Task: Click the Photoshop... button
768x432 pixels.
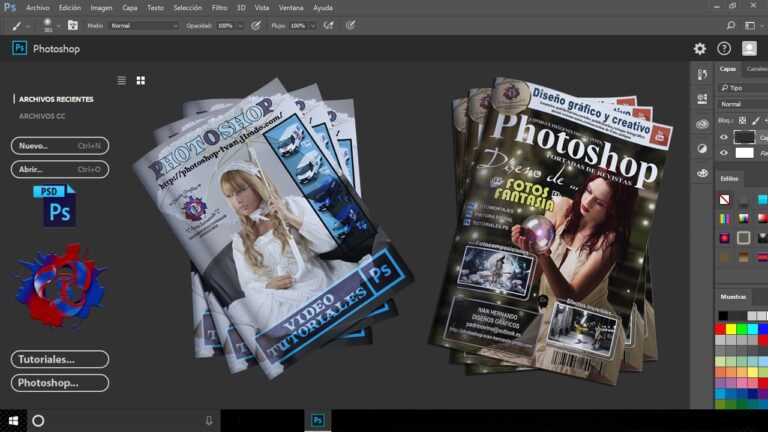Action: coord(60,383)
